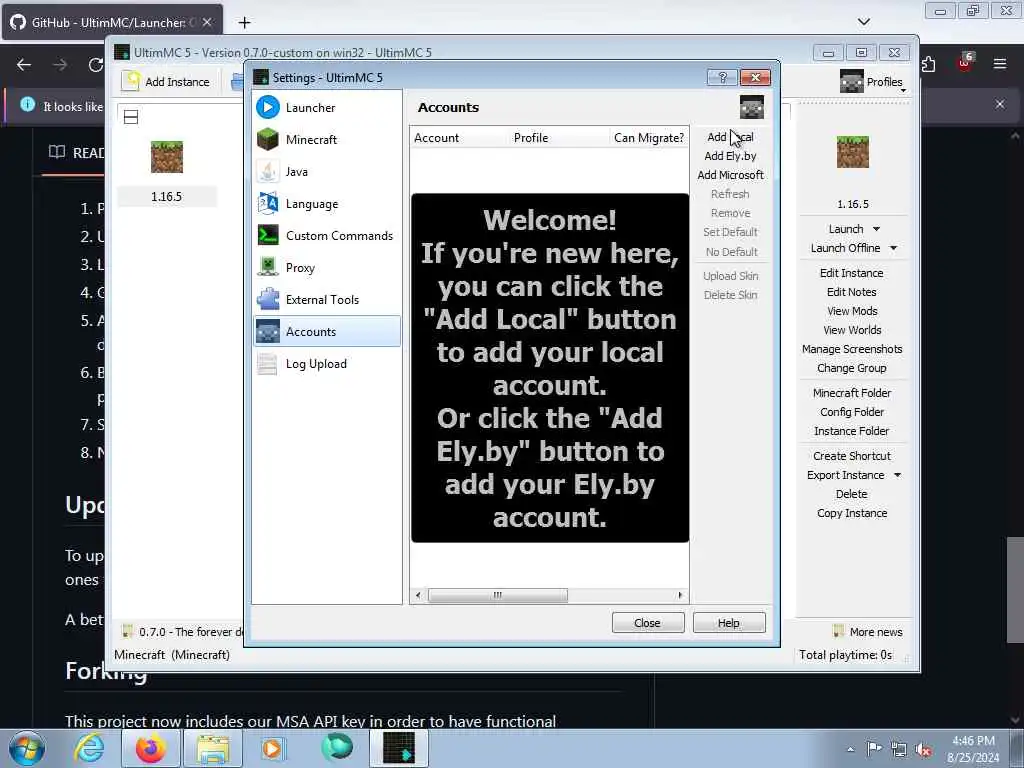Viewport: 1024px width, 768px height.
Task: Click the Account column header
Action: [x=459, y=138]
